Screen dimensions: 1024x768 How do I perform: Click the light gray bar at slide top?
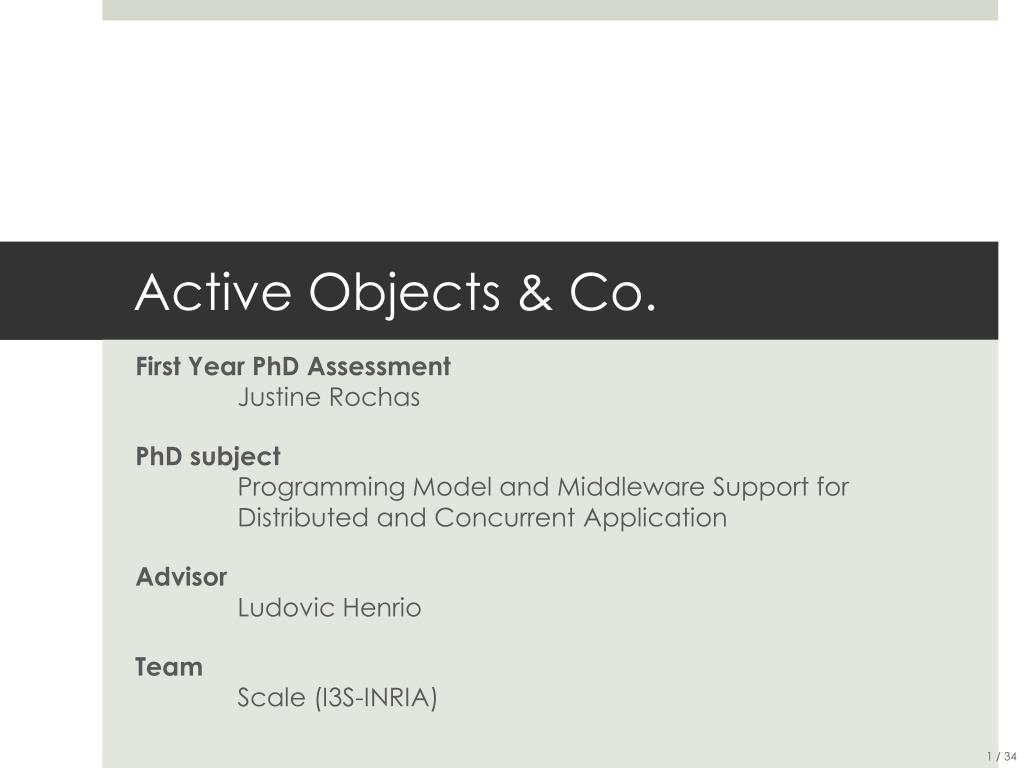pyautogui.click(x=550, y=10)
